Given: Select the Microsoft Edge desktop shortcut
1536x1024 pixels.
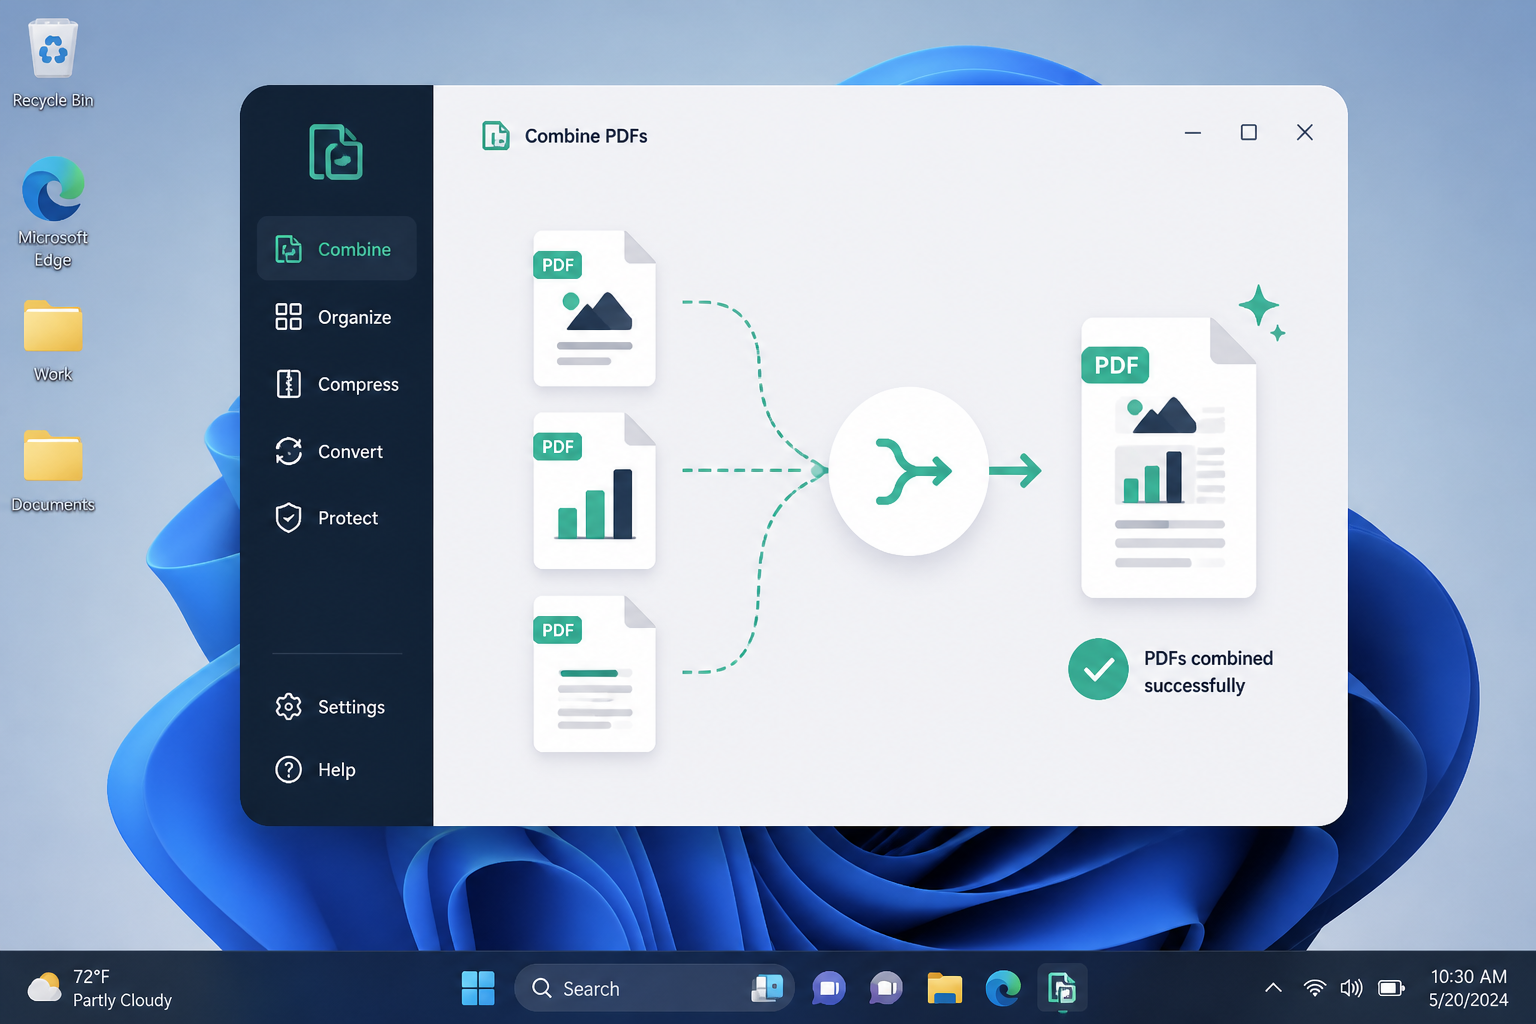Looking at the screenshot, I should coord(53,212).
